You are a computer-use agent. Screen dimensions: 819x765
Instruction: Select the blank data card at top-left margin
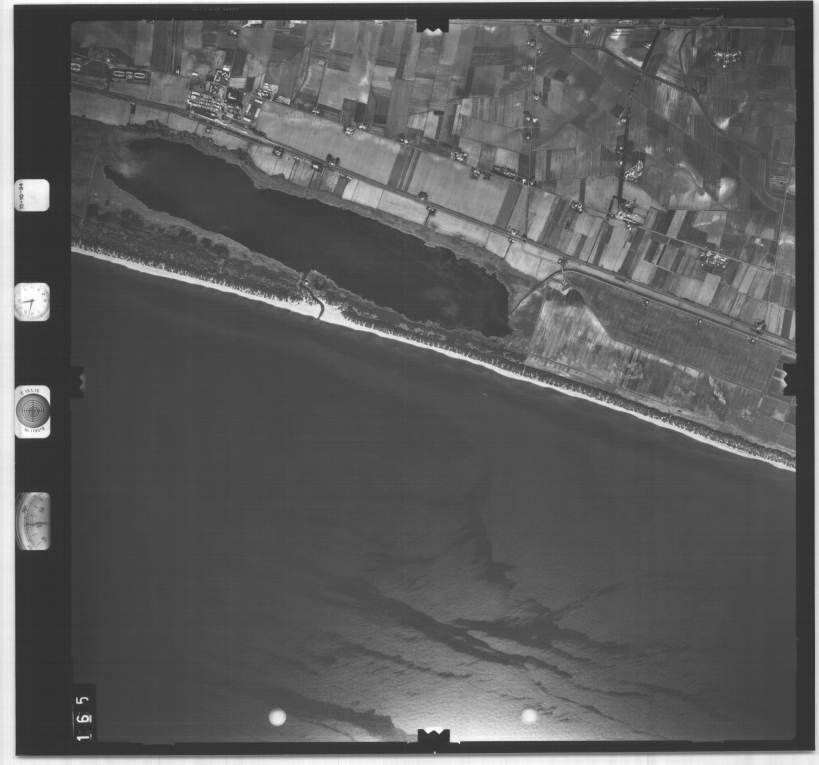tap(32, 195)
